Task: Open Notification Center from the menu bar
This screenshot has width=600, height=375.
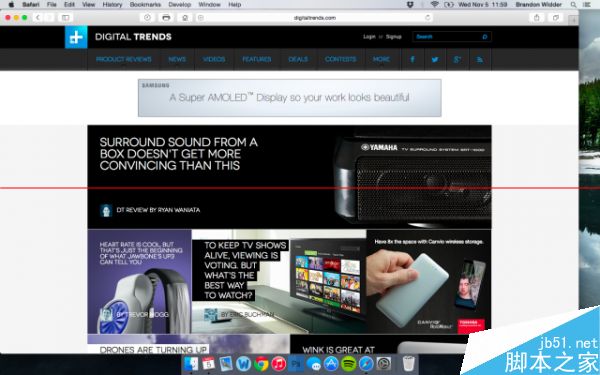Action: pyautogui.click(x=587, y=5)
